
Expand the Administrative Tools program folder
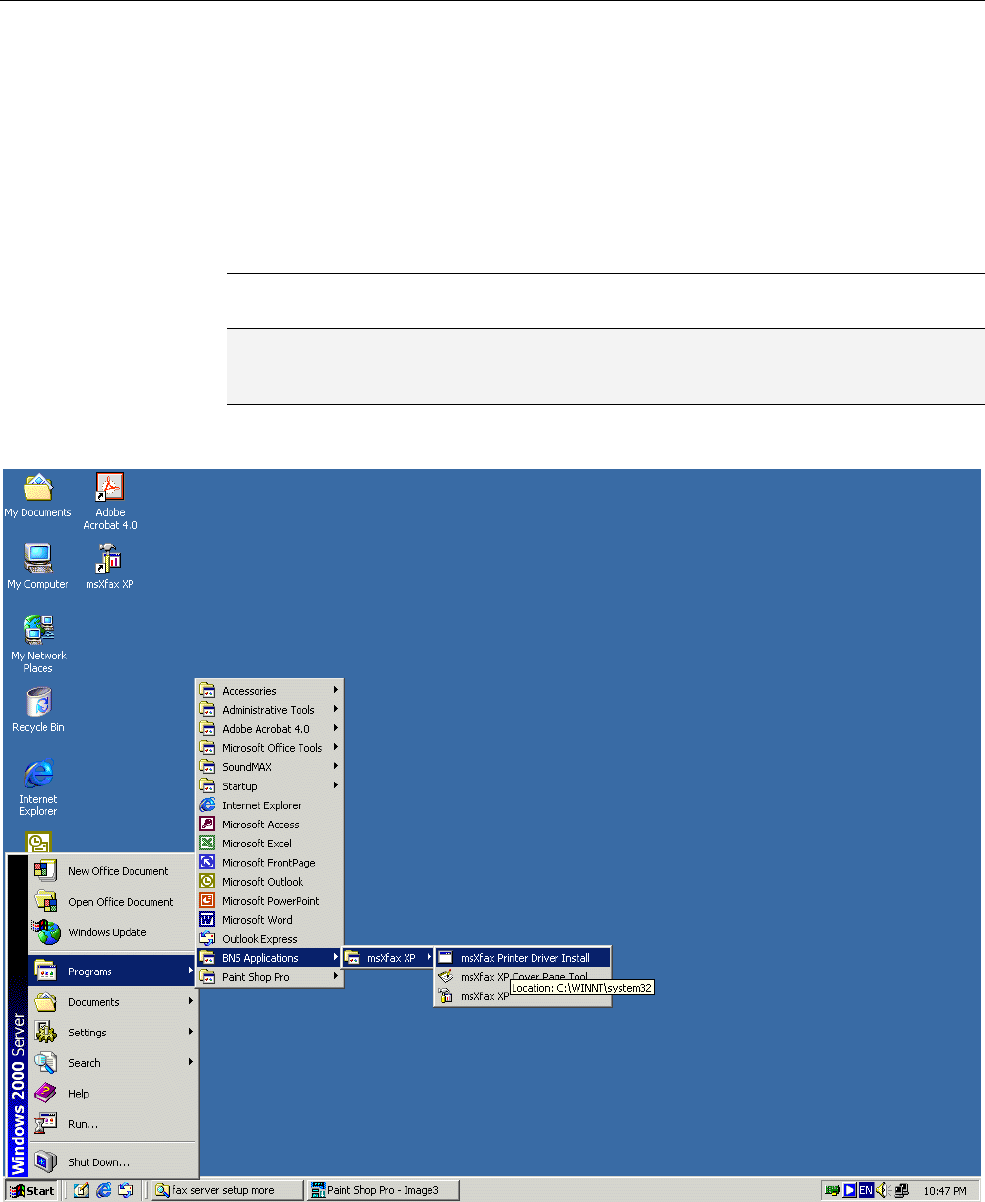(x=270, y=709)
